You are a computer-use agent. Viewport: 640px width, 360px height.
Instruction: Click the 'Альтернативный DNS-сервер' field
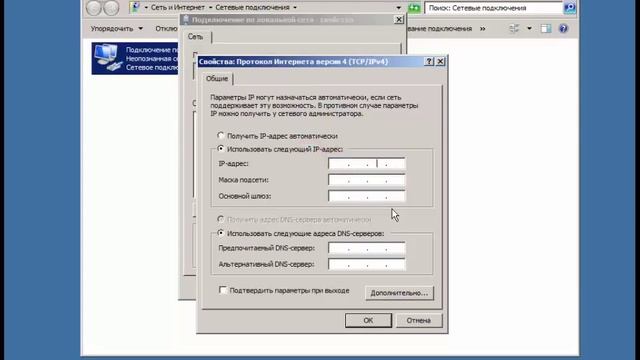coord(367,264)
